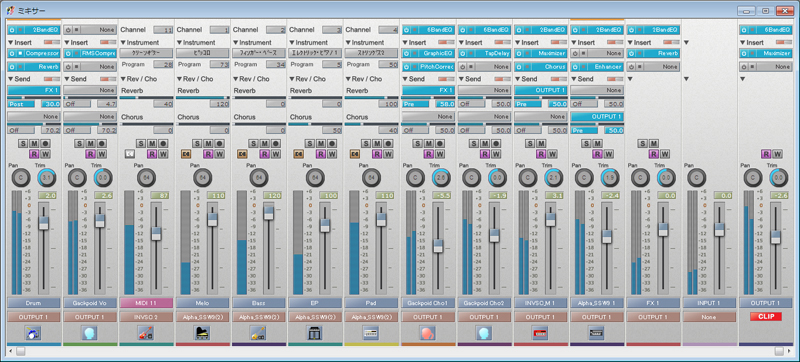The image size is (800, 362).
Task: Mute the Gackpoid Vo track
Action: tap(90, 144)
